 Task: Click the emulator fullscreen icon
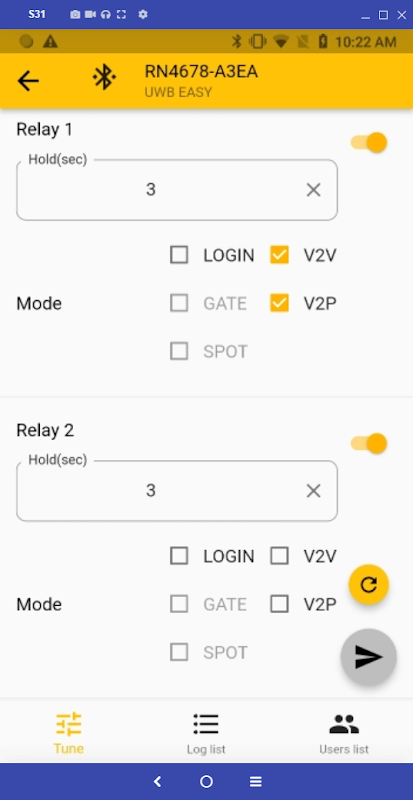coord(121,14)
